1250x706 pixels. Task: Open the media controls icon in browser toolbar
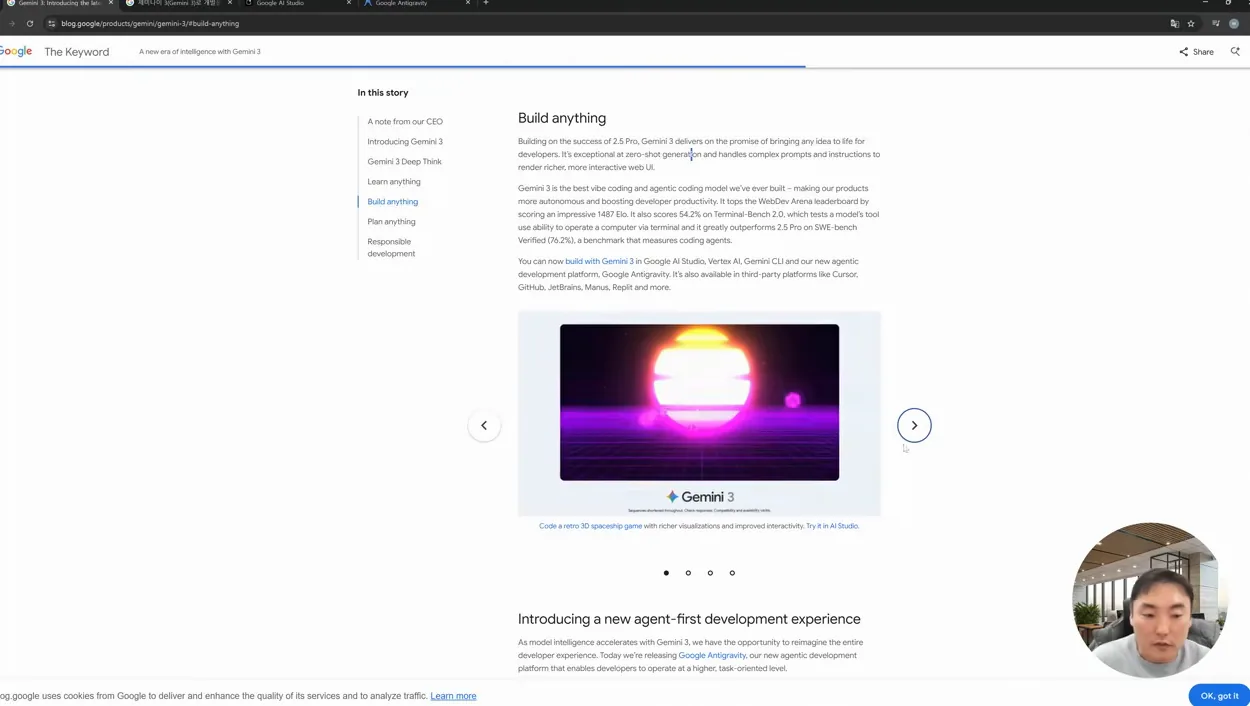pyautogui.click(x=1215, y=23)
